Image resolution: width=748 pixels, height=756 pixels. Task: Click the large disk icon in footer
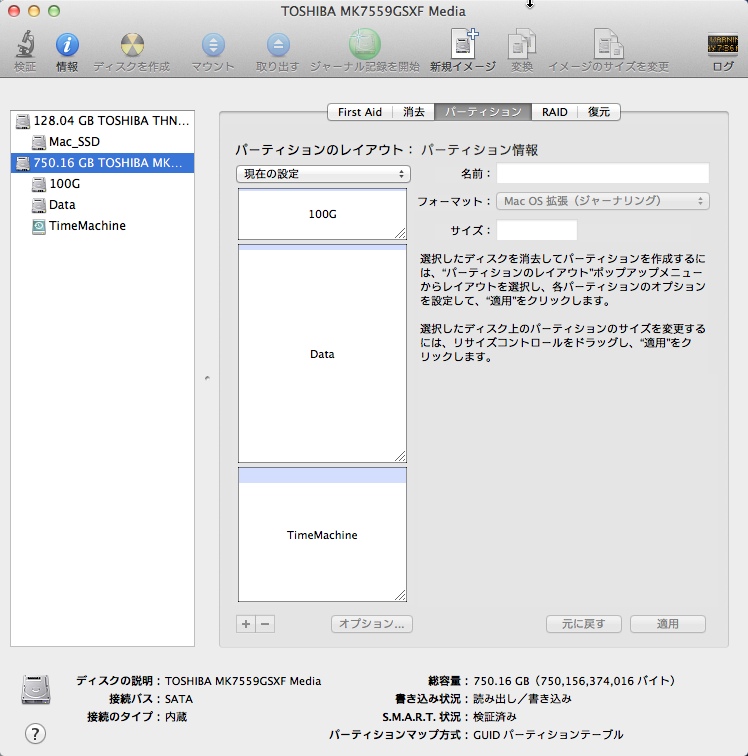click(x=36, y=689)
